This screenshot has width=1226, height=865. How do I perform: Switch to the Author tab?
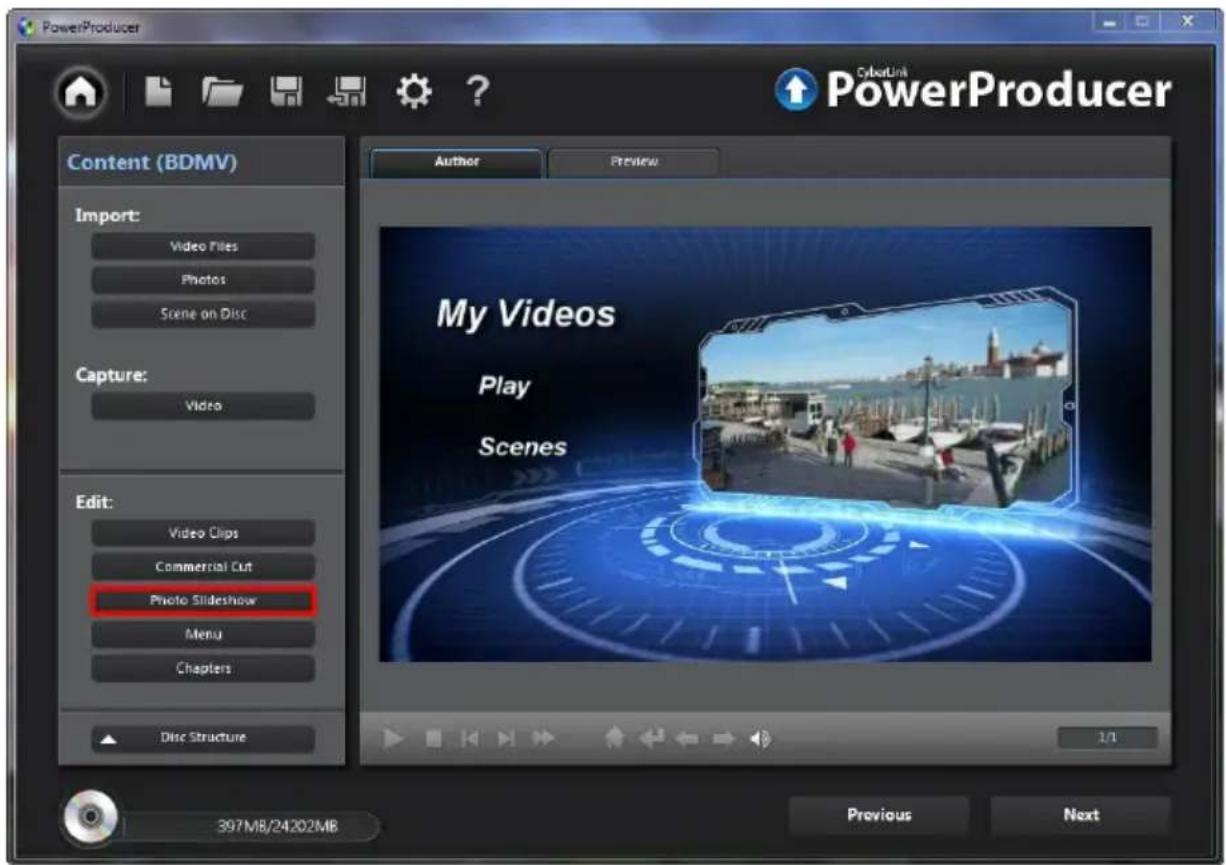(457, 162)
